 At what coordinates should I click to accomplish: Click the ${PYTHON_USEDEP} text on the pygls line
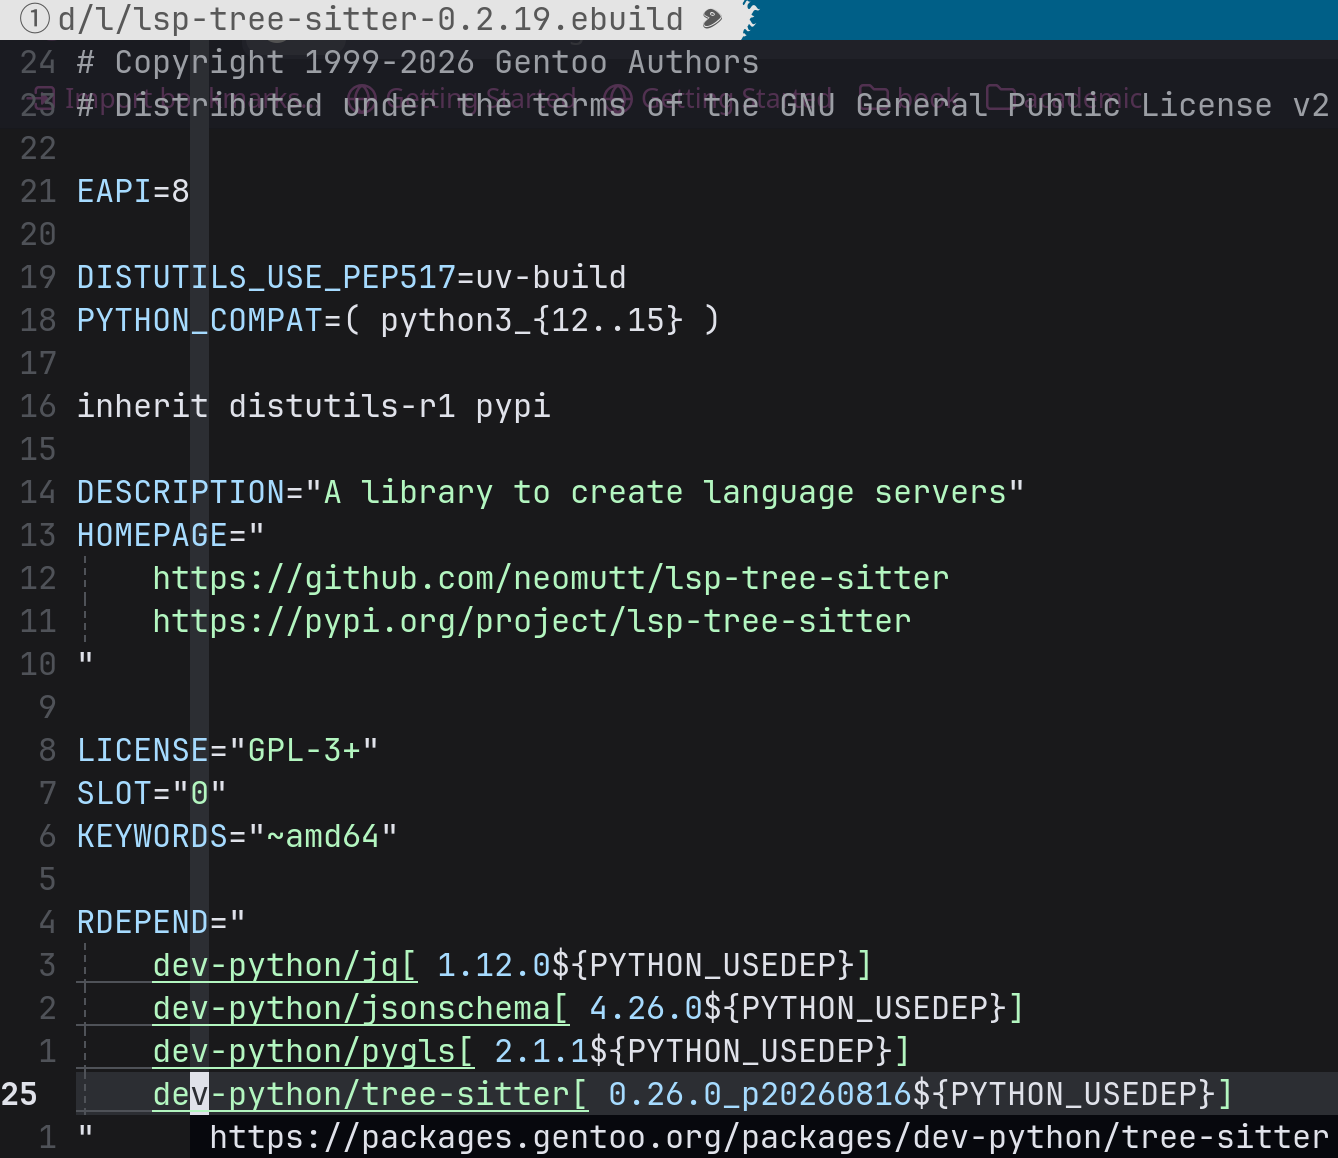[x=741, y=1051]
